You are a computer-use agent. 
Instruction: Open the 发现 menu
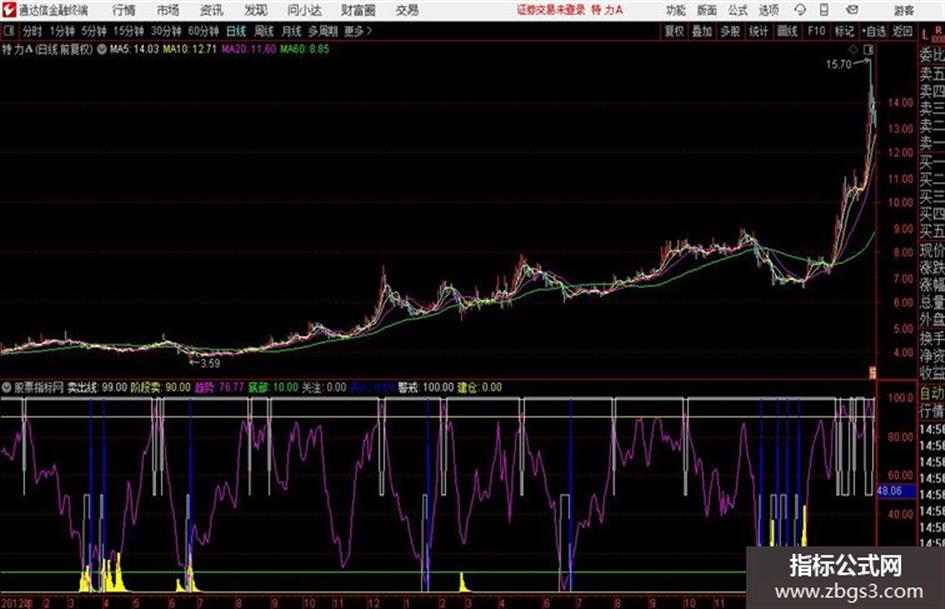click(256, 10)
